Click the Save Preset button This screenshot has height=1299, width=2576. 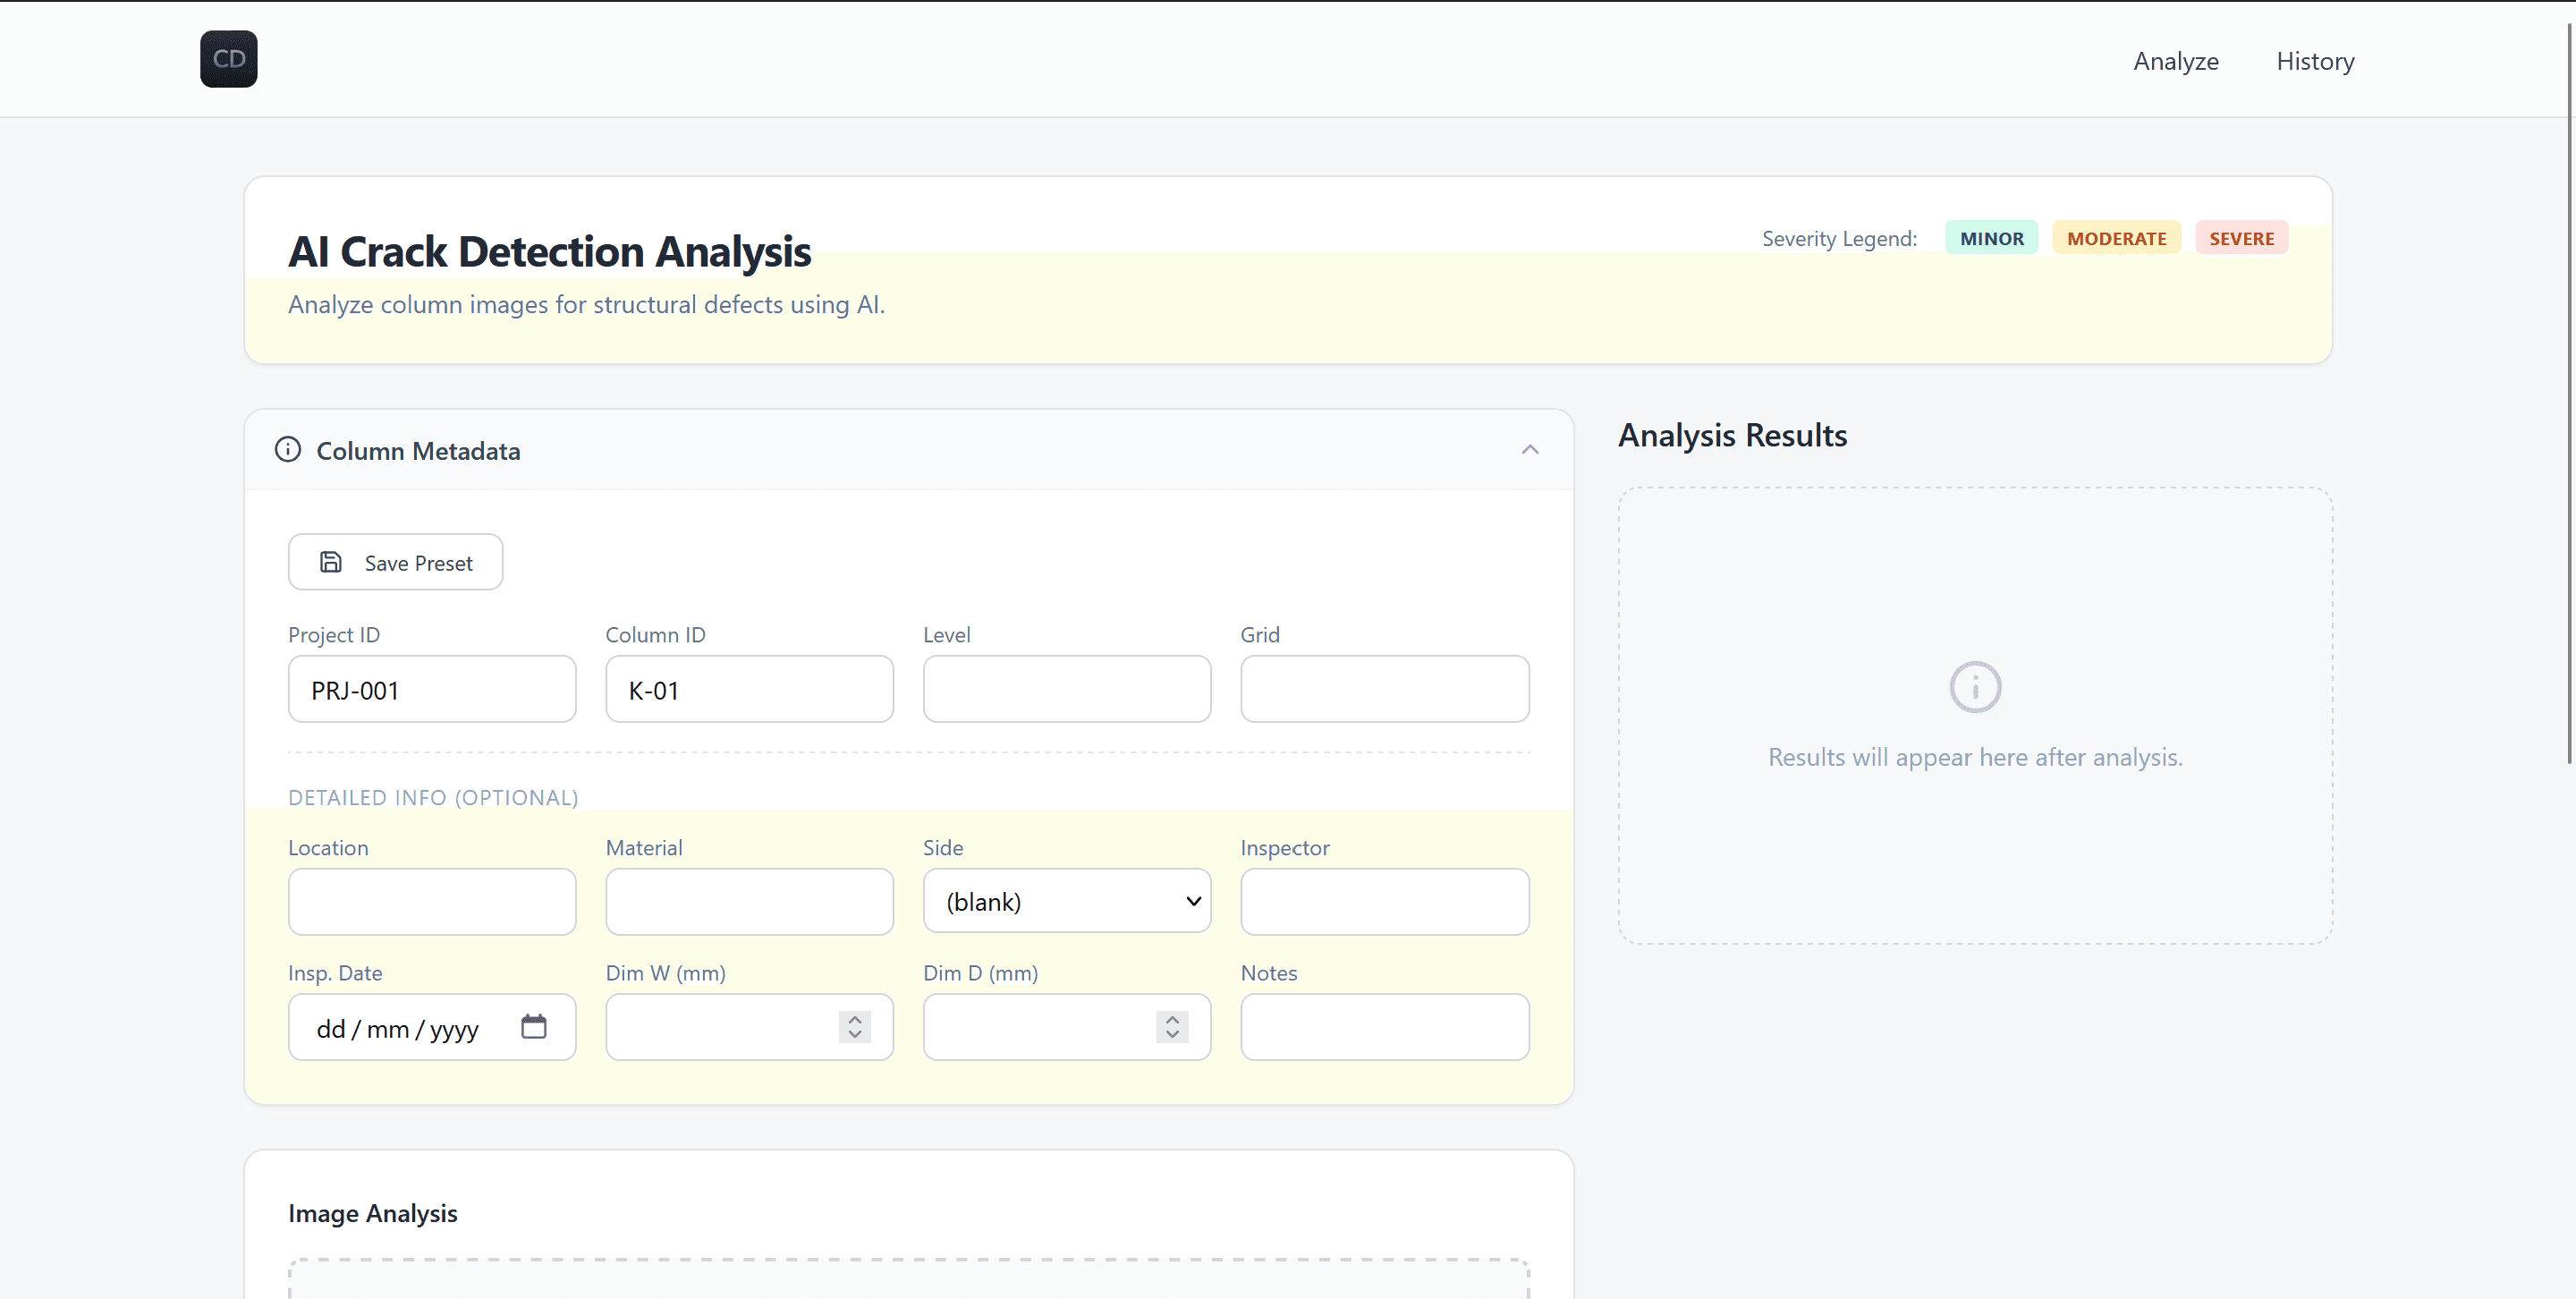pos(396,563)
